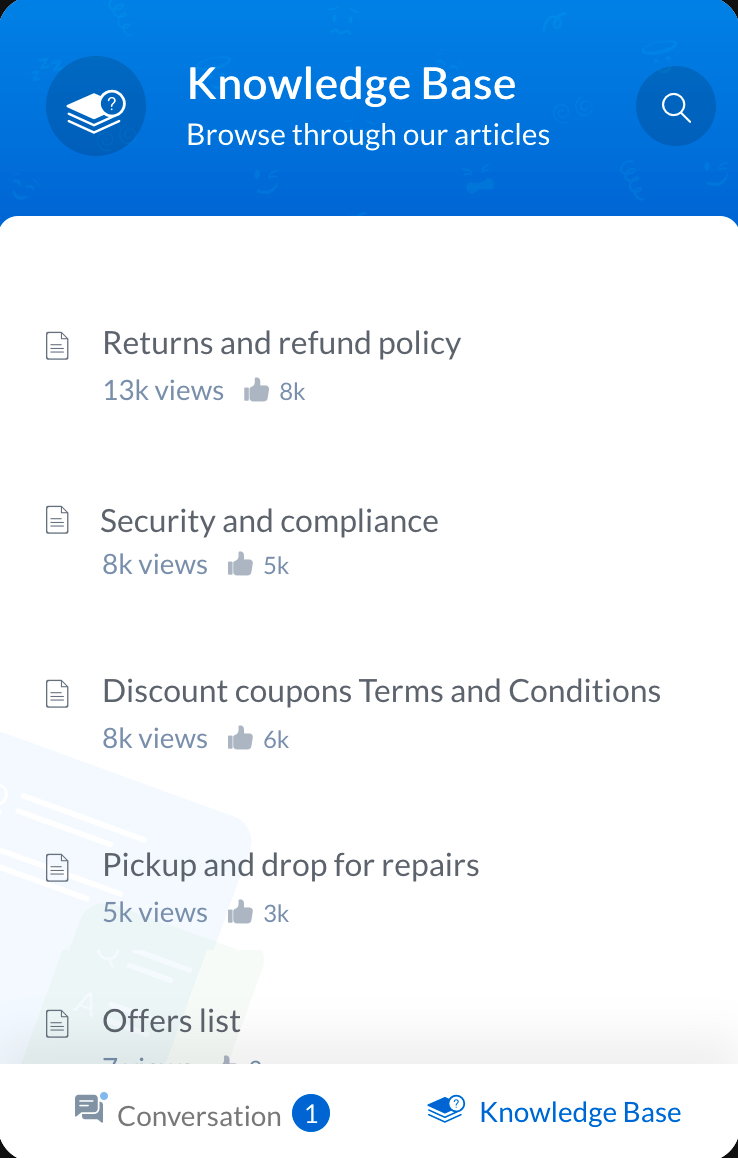Click the Knowledge Base header book icon
738x1158 pixels.
click(96, 107)
